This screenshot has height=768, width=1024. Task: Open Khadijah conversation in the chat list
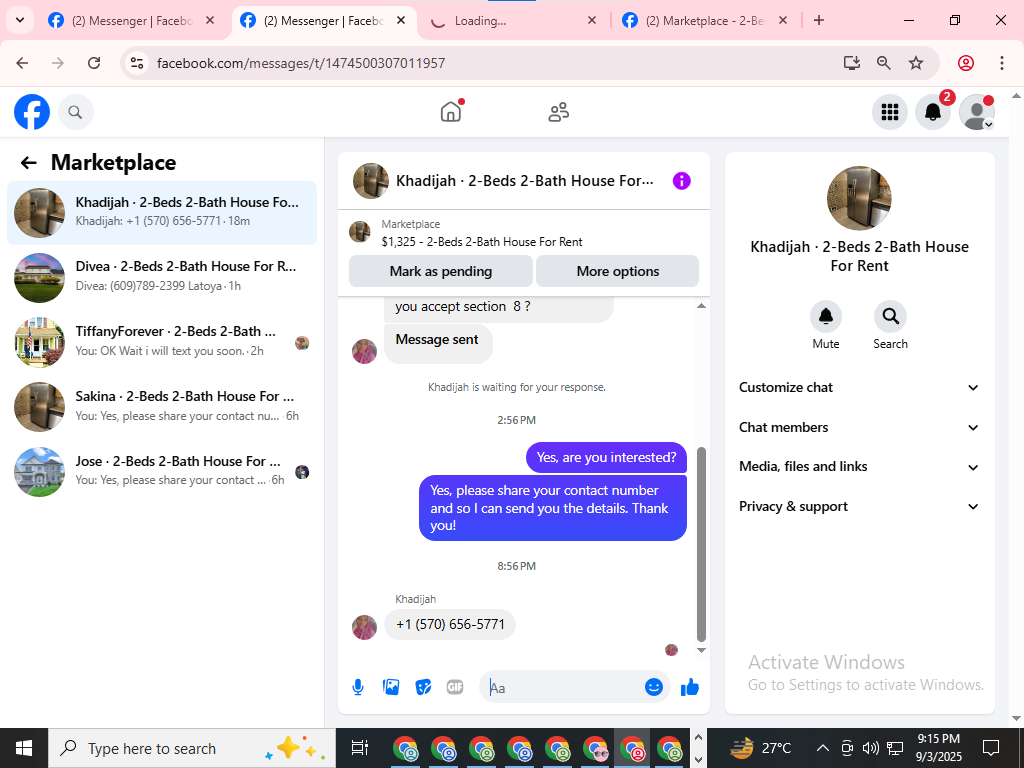coord(162,213)
